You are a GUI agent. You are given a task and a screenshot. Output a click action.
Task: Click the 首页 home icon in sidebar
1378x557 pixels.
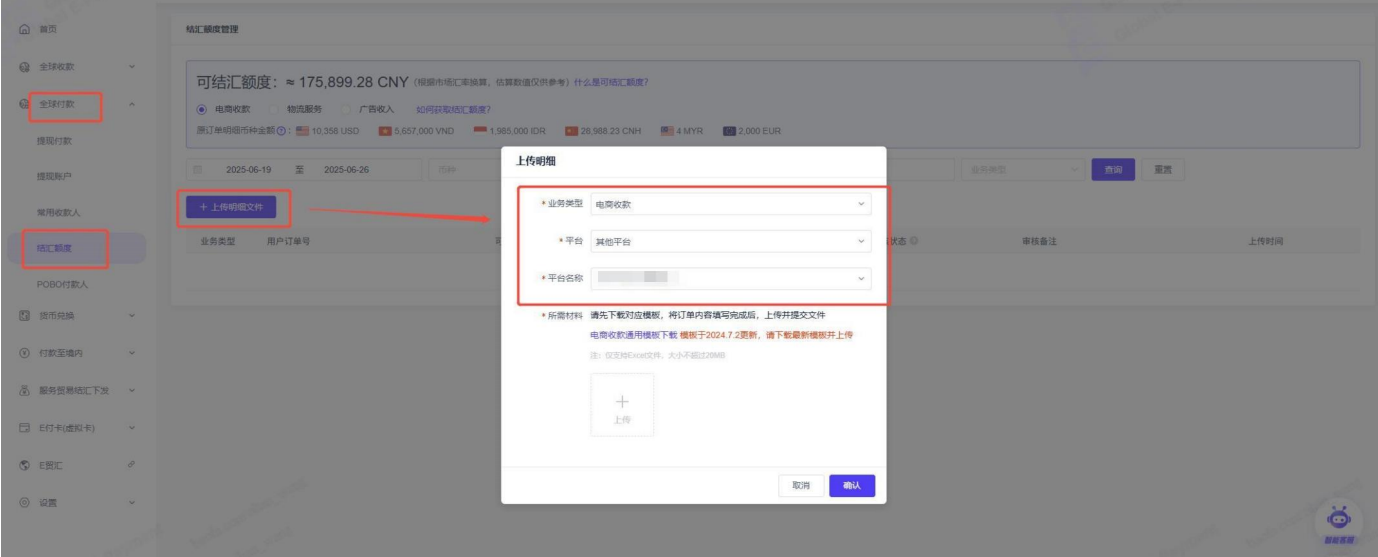pos(23,30)
